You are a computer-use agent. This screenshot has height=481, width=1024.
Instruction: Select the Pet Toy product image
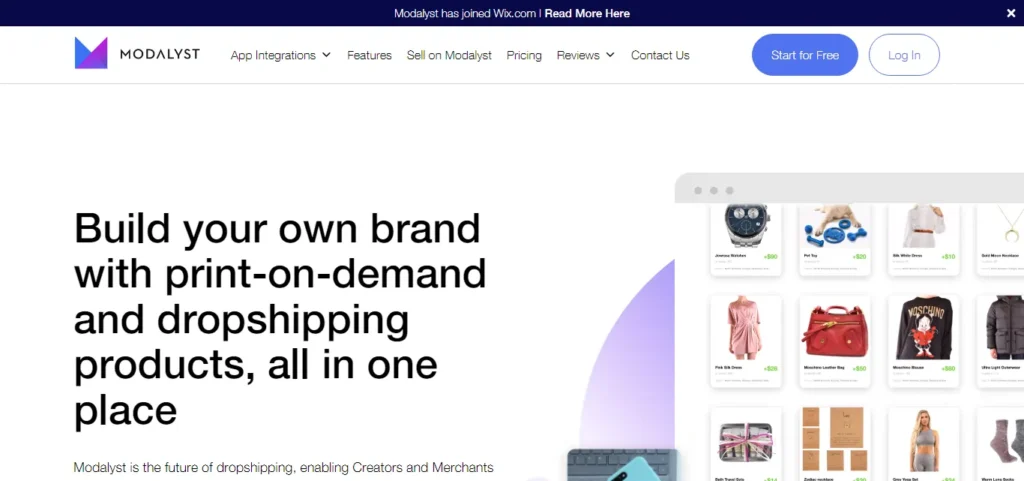coord(835,225)
